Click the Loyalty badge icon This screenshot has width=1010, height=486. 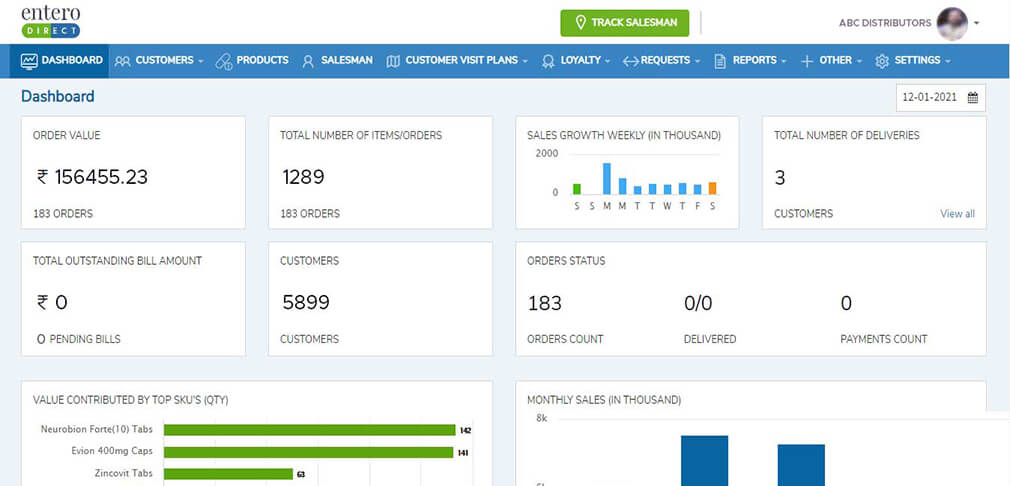pyautogui.click(x=548, y=61)
